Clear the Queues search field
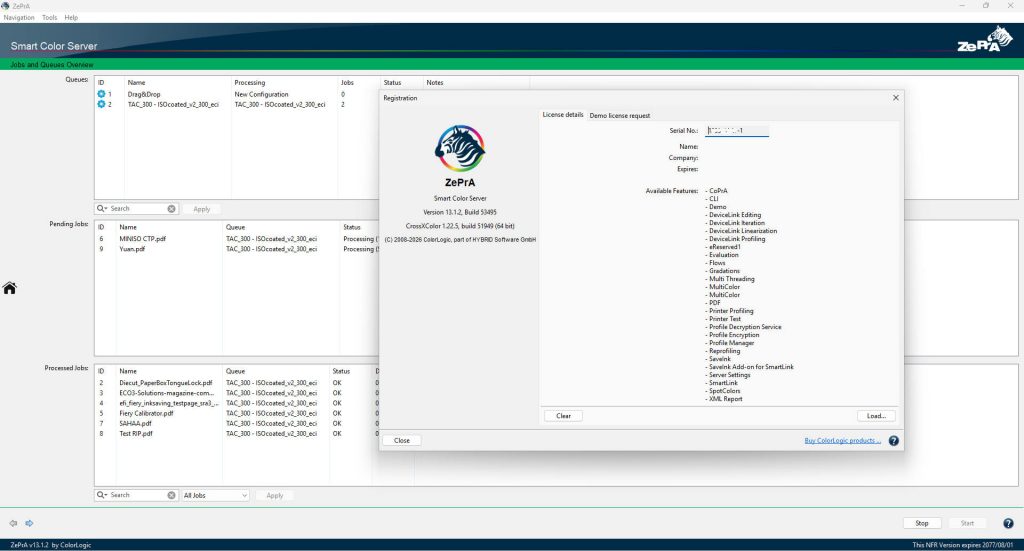The image size is (1024, 551). [x=171, y=209]
